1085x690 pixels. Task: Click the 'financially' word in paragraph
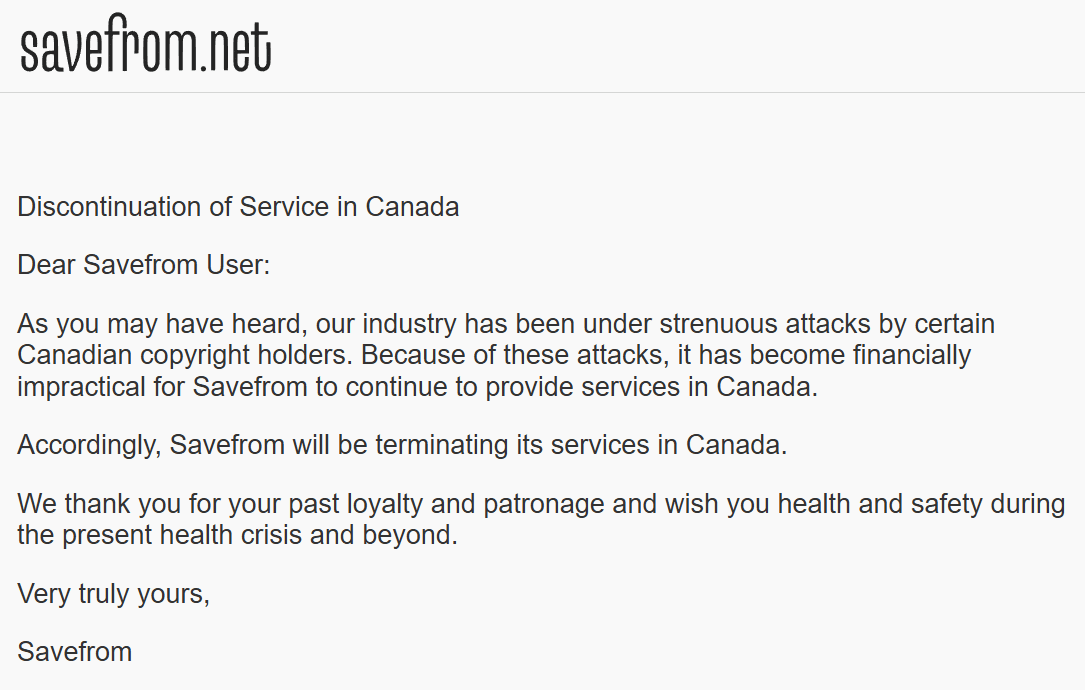pos(911,355)
